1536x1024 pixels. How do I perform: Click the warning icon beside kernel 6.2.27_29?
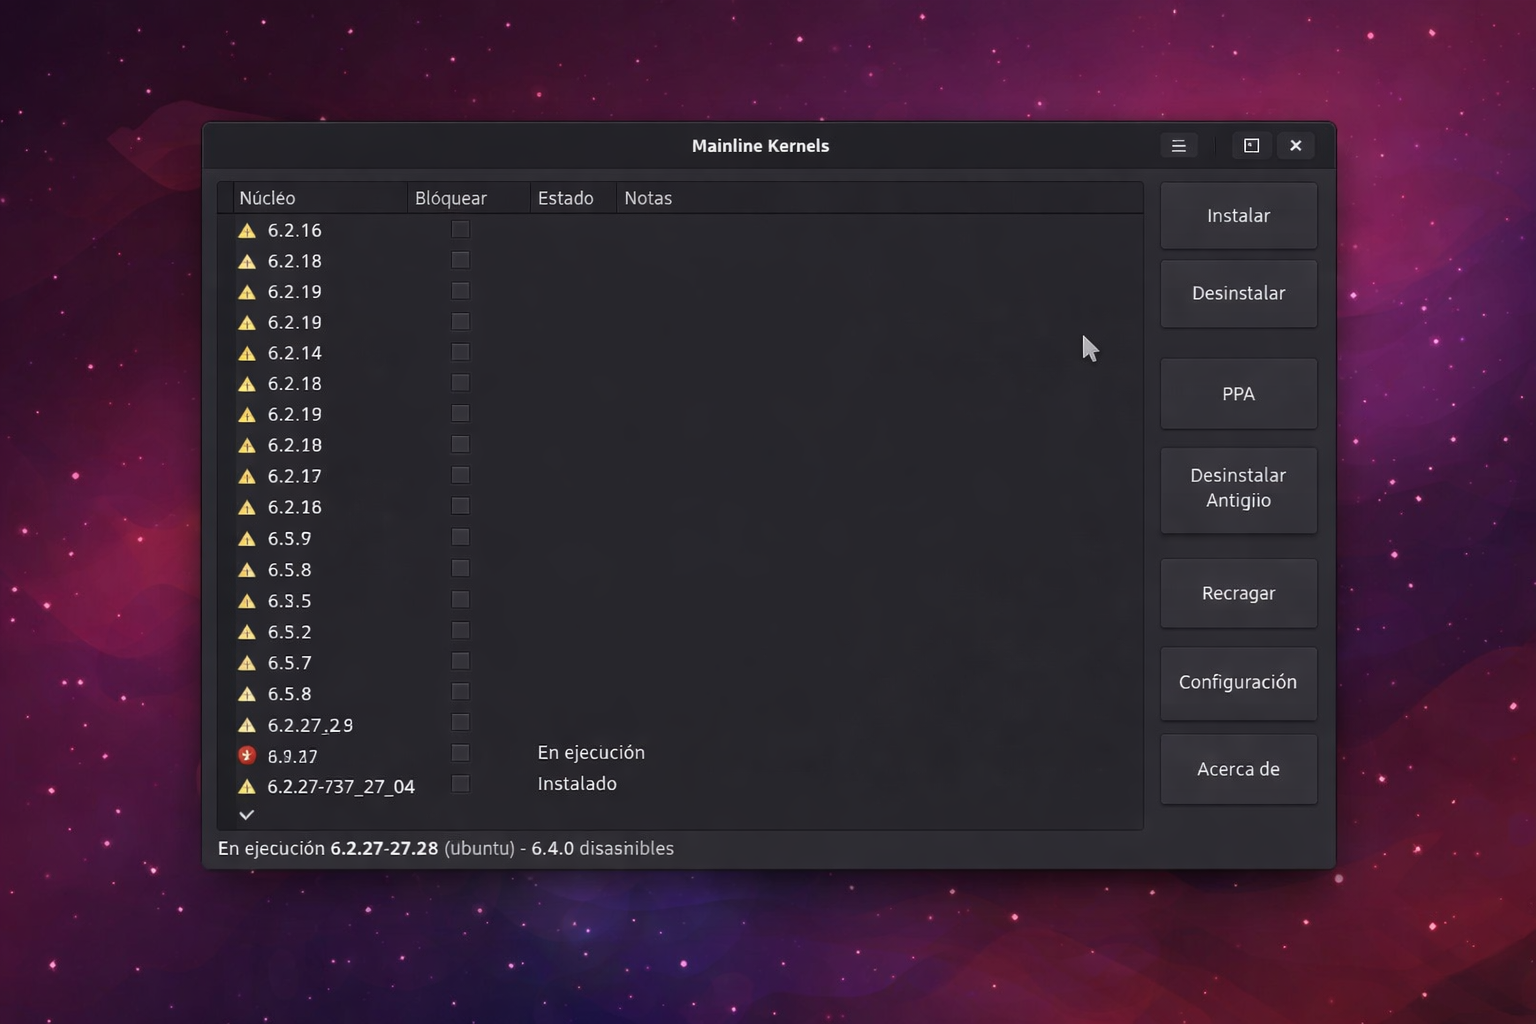pos(247,724)
